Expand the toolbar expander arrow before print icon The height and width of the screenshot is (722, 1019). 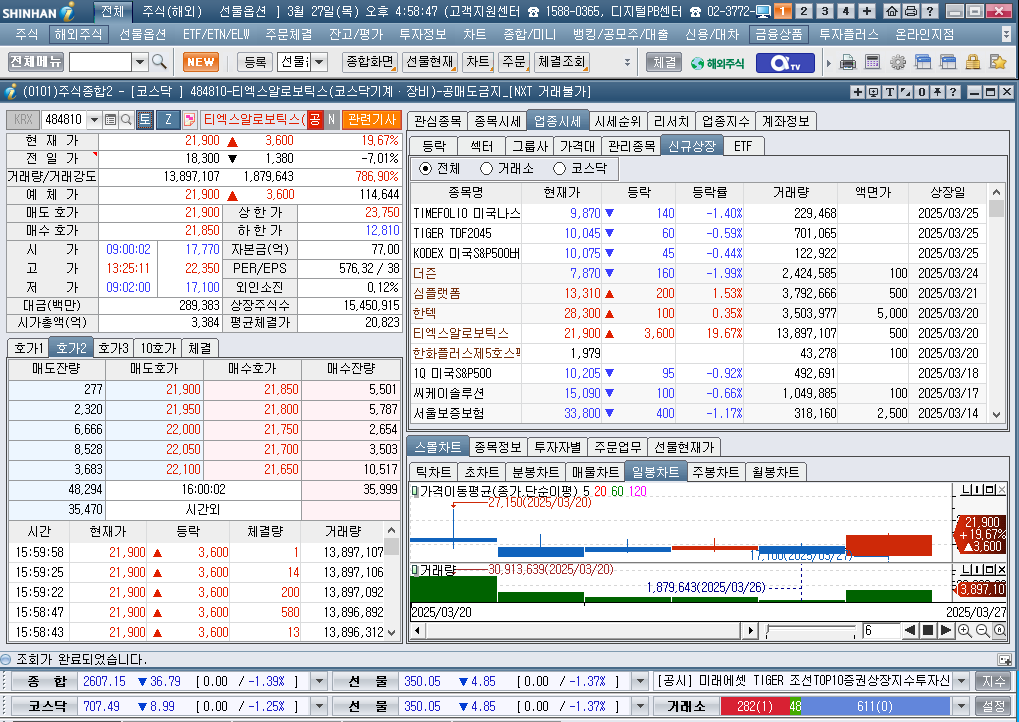pyautogui.click(x=829, y=63)
